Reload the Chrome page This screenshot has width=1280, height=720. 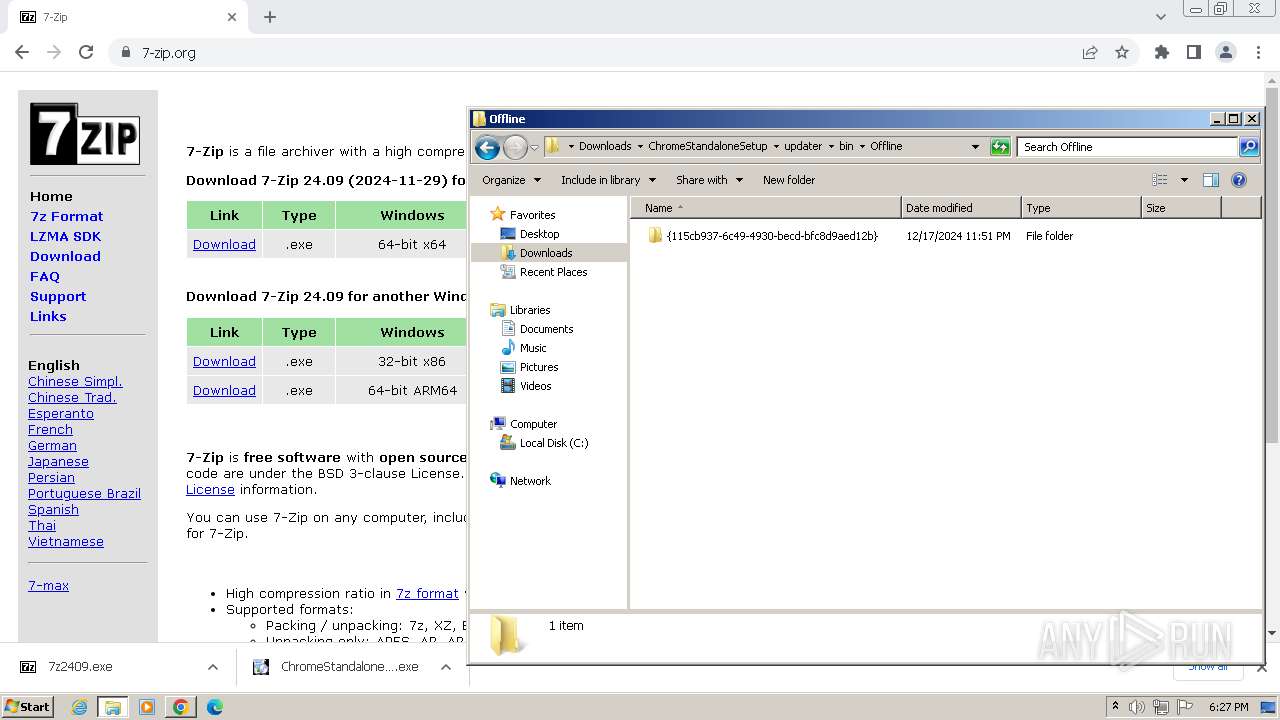point(86,52)
